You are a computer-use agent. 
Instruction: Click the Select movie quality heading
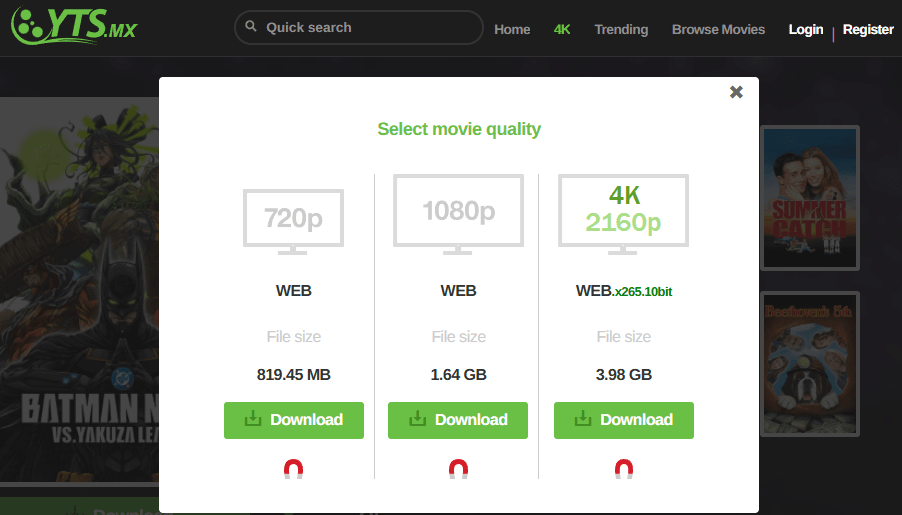(x=459, y=129)
